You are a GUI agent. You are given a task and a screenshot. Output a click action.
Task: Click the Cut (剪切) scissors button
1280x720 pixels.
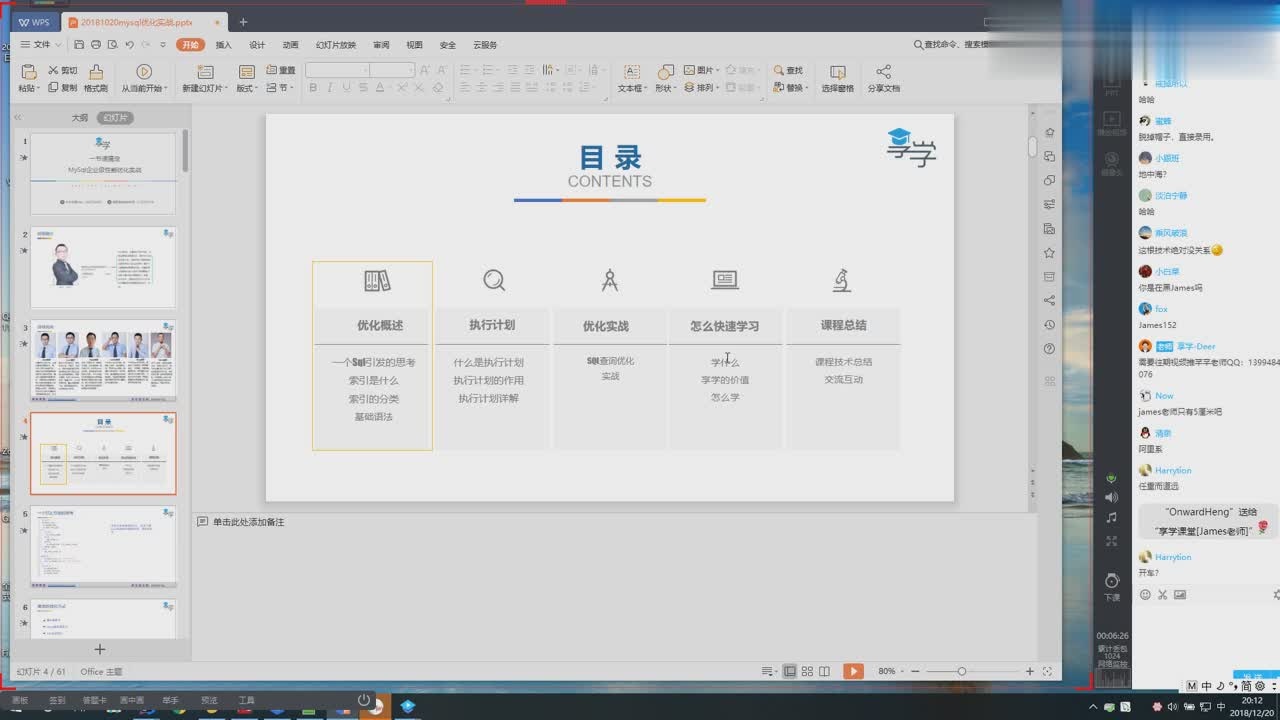(x=62, y=71)
